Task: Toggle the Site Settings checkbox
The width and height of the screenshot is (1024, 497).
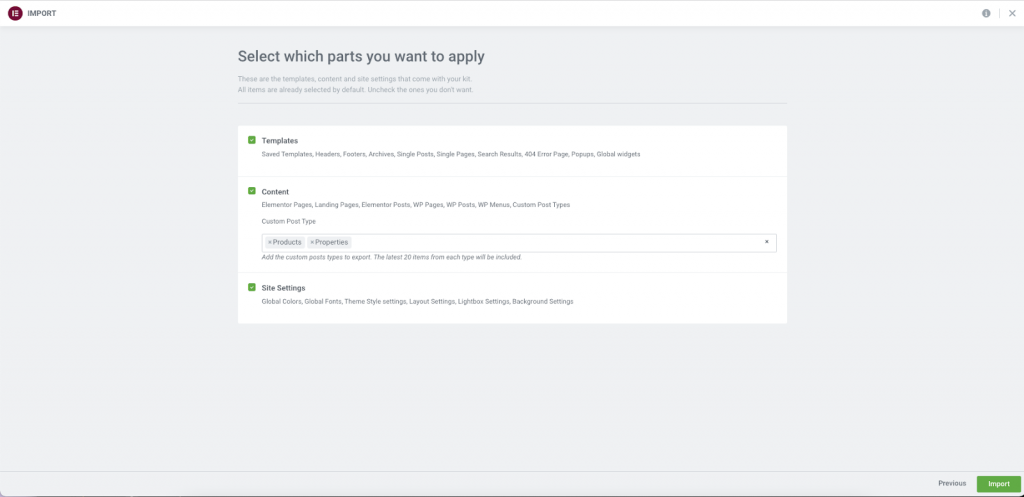Action: point(252,287)
